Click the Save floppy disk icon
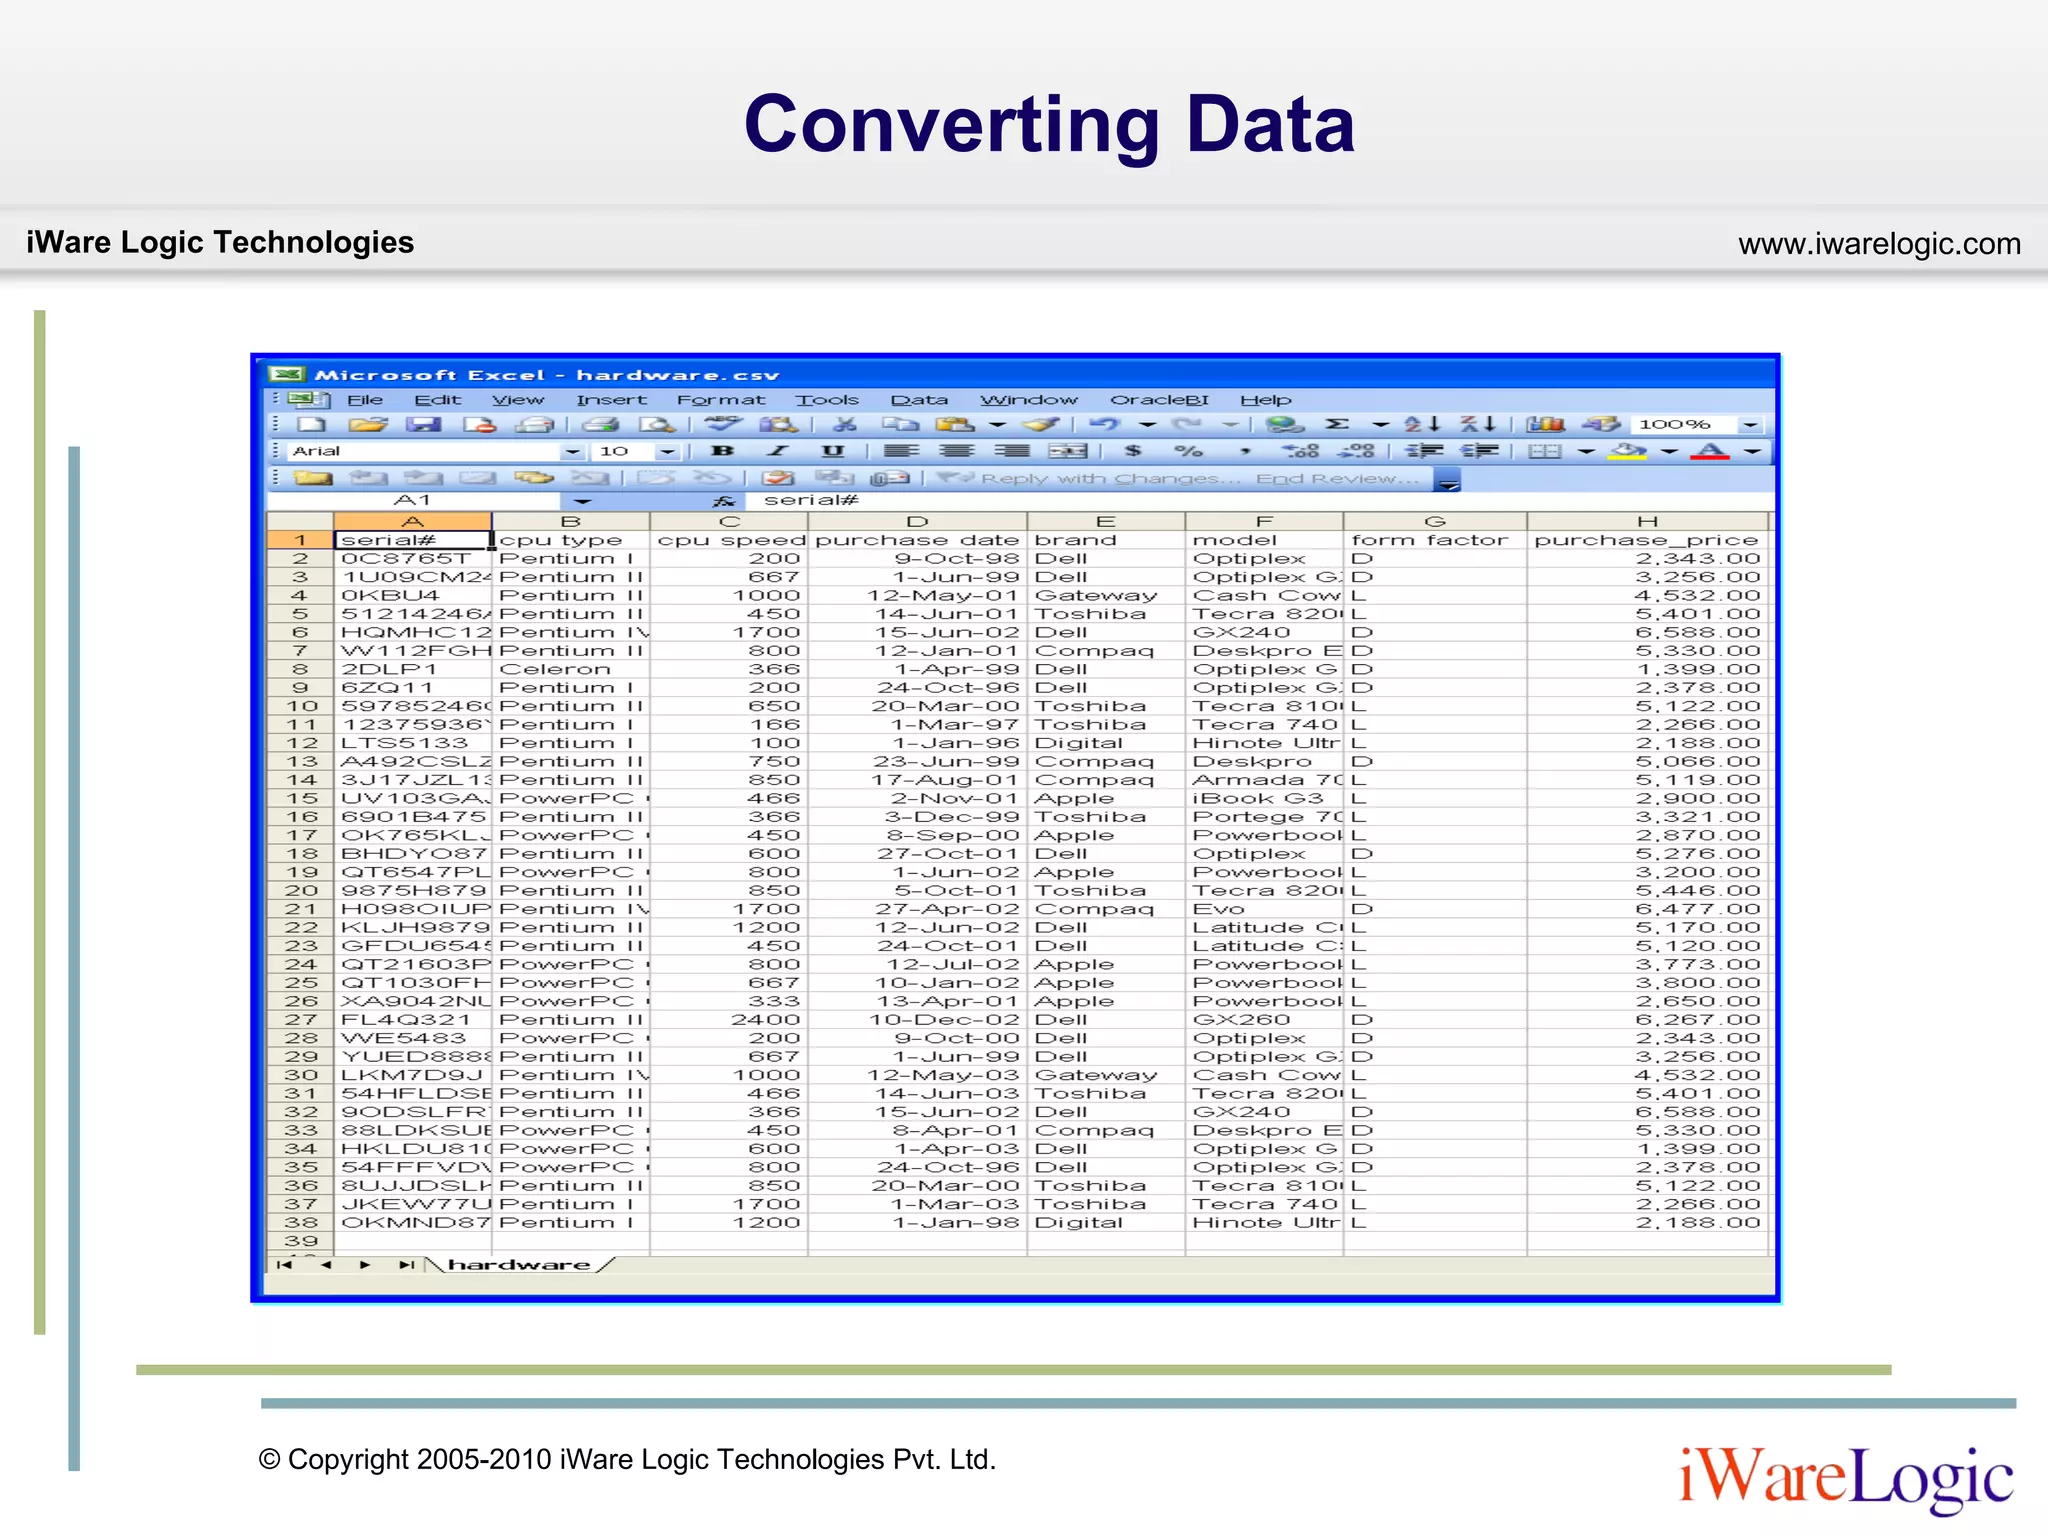2048x1536 pixels. tap(423, 425)
